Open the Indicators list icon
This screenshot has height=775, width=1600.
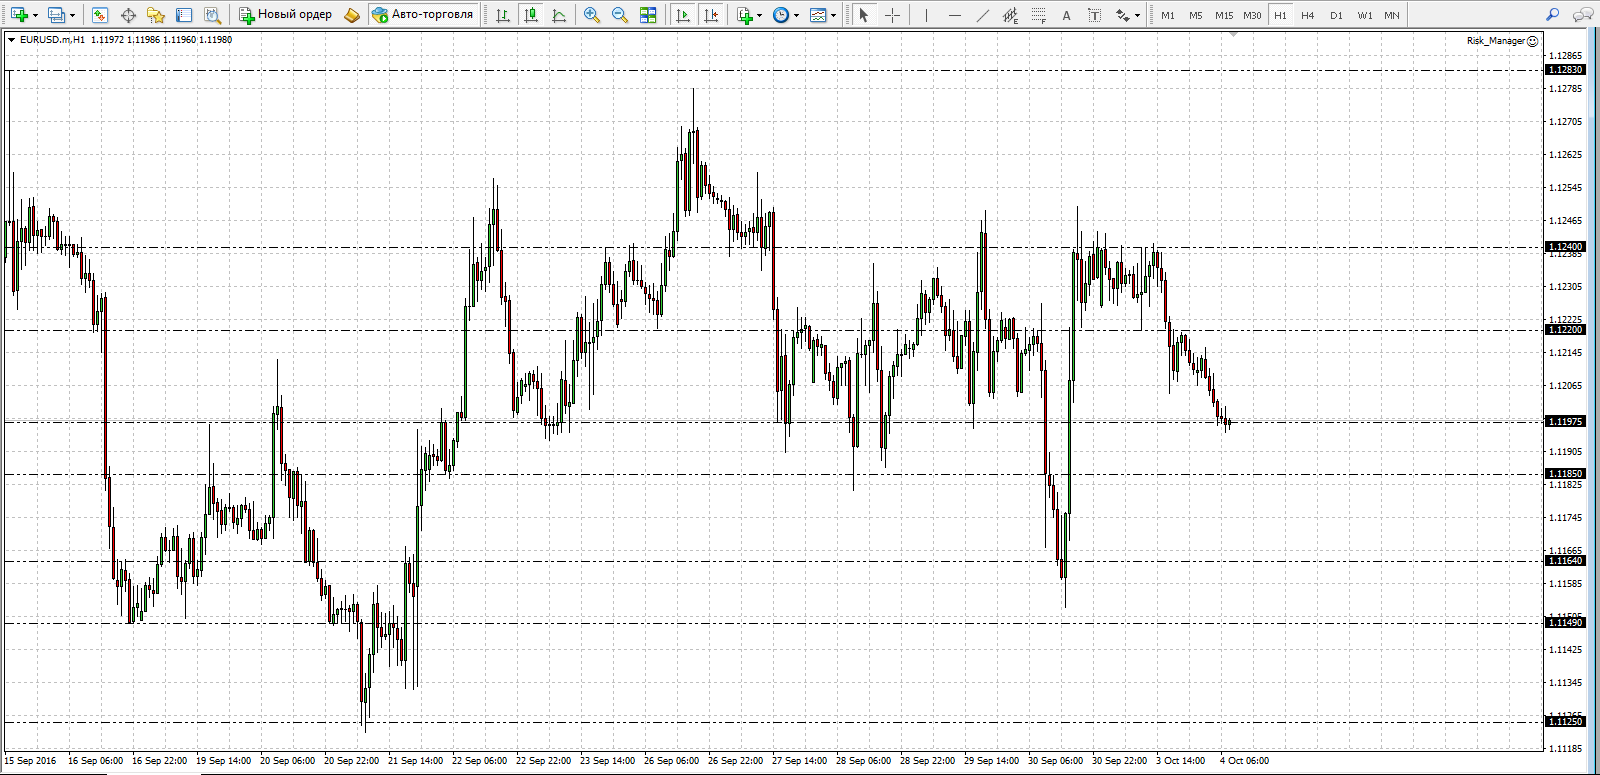click(745, 15)
